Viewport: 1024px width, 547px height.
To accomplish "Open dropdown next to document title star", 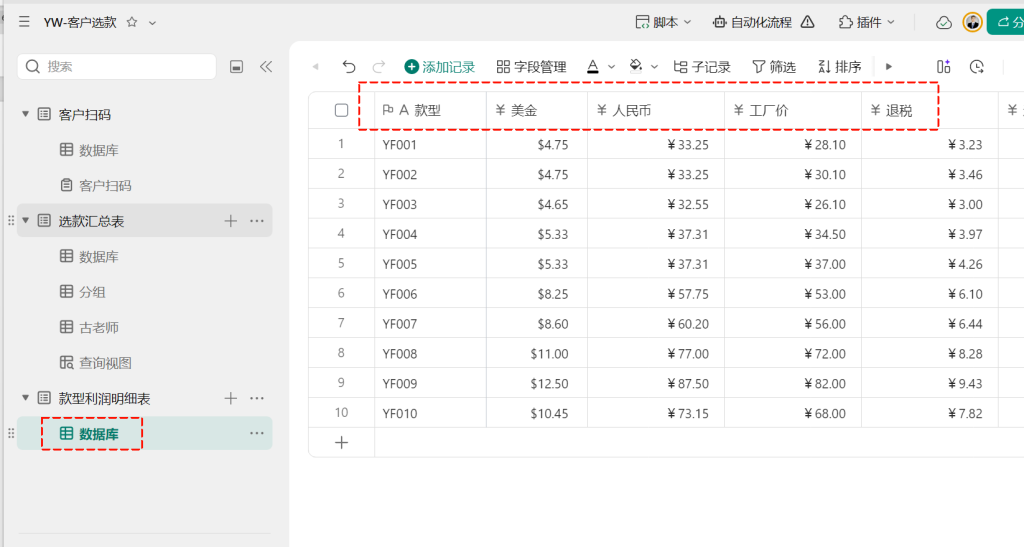I will click(x=152, y=23).
